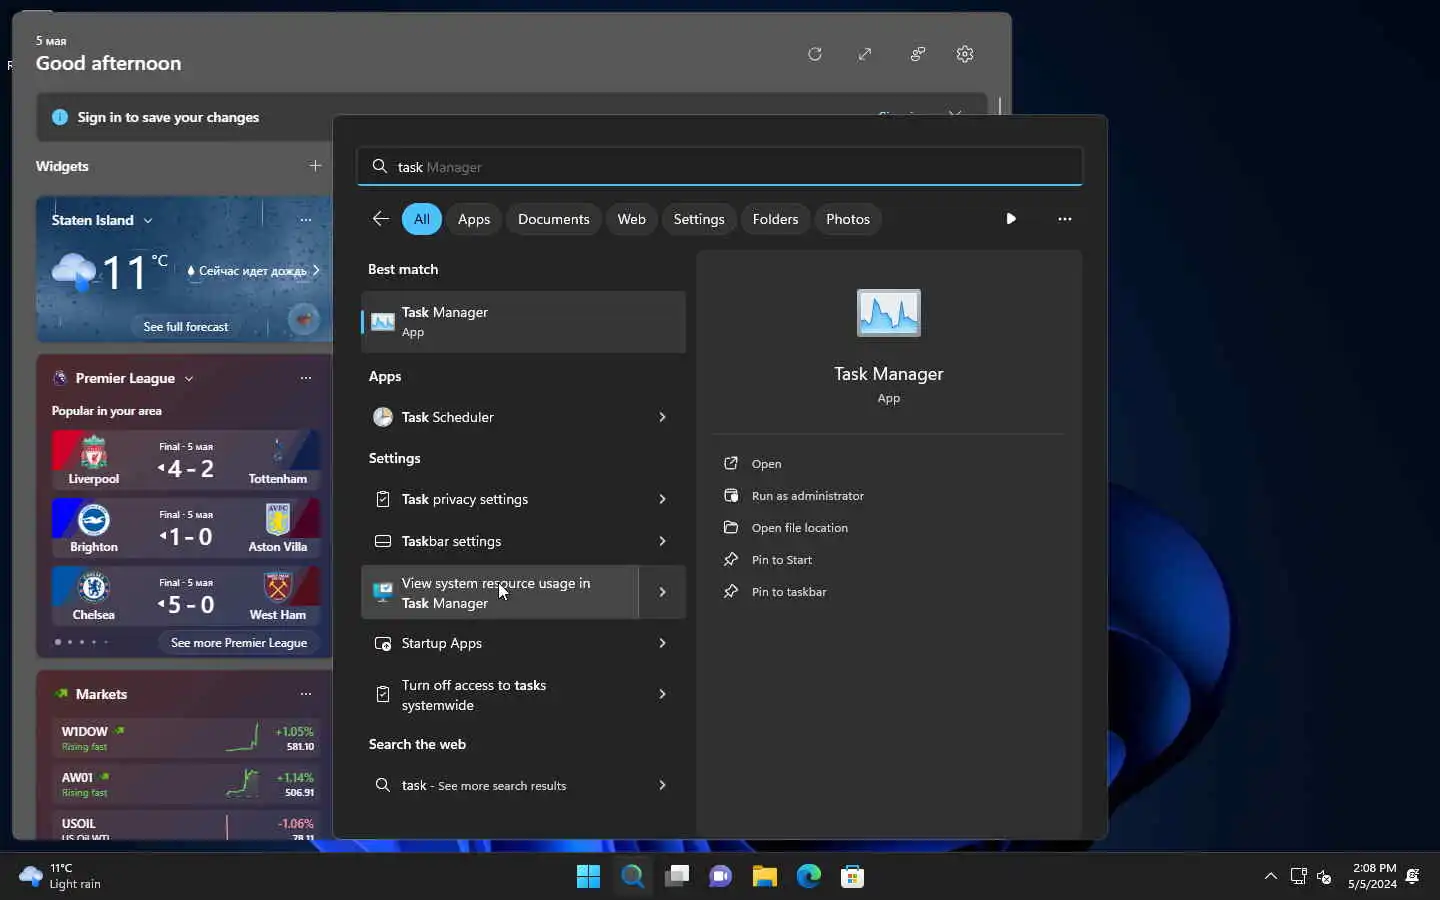This screenshot has width=1440, height=900.
Task: Switch to the Documents filter
Action: [x=553, y=219]
